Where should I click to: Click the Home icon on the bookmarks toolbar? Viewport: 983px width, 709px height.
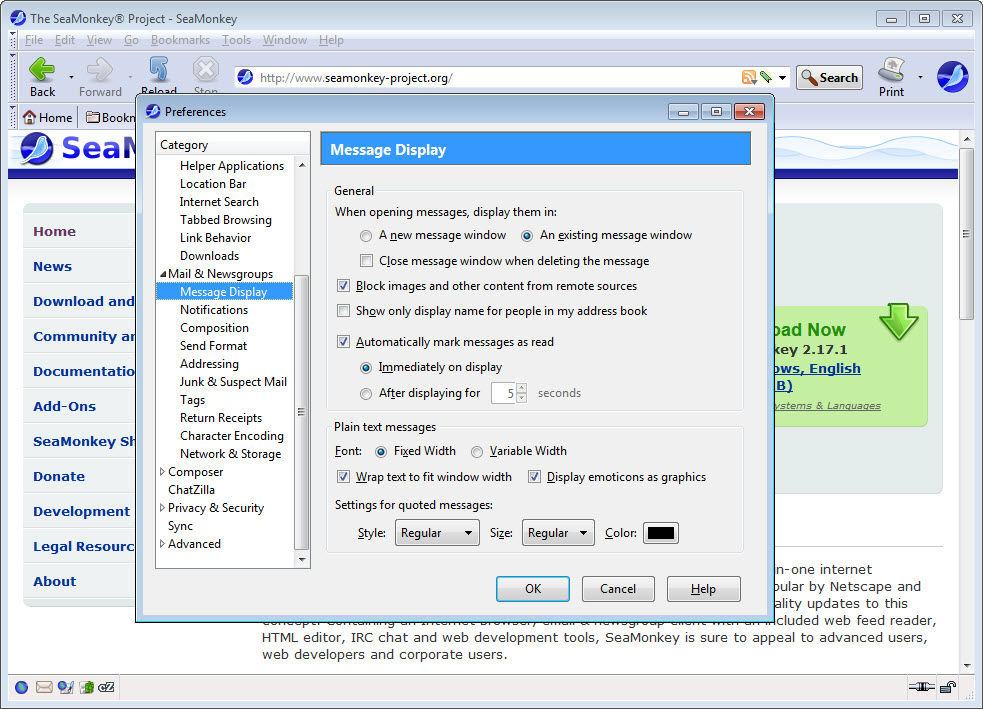pyautogui.click(x=29, y=117)
